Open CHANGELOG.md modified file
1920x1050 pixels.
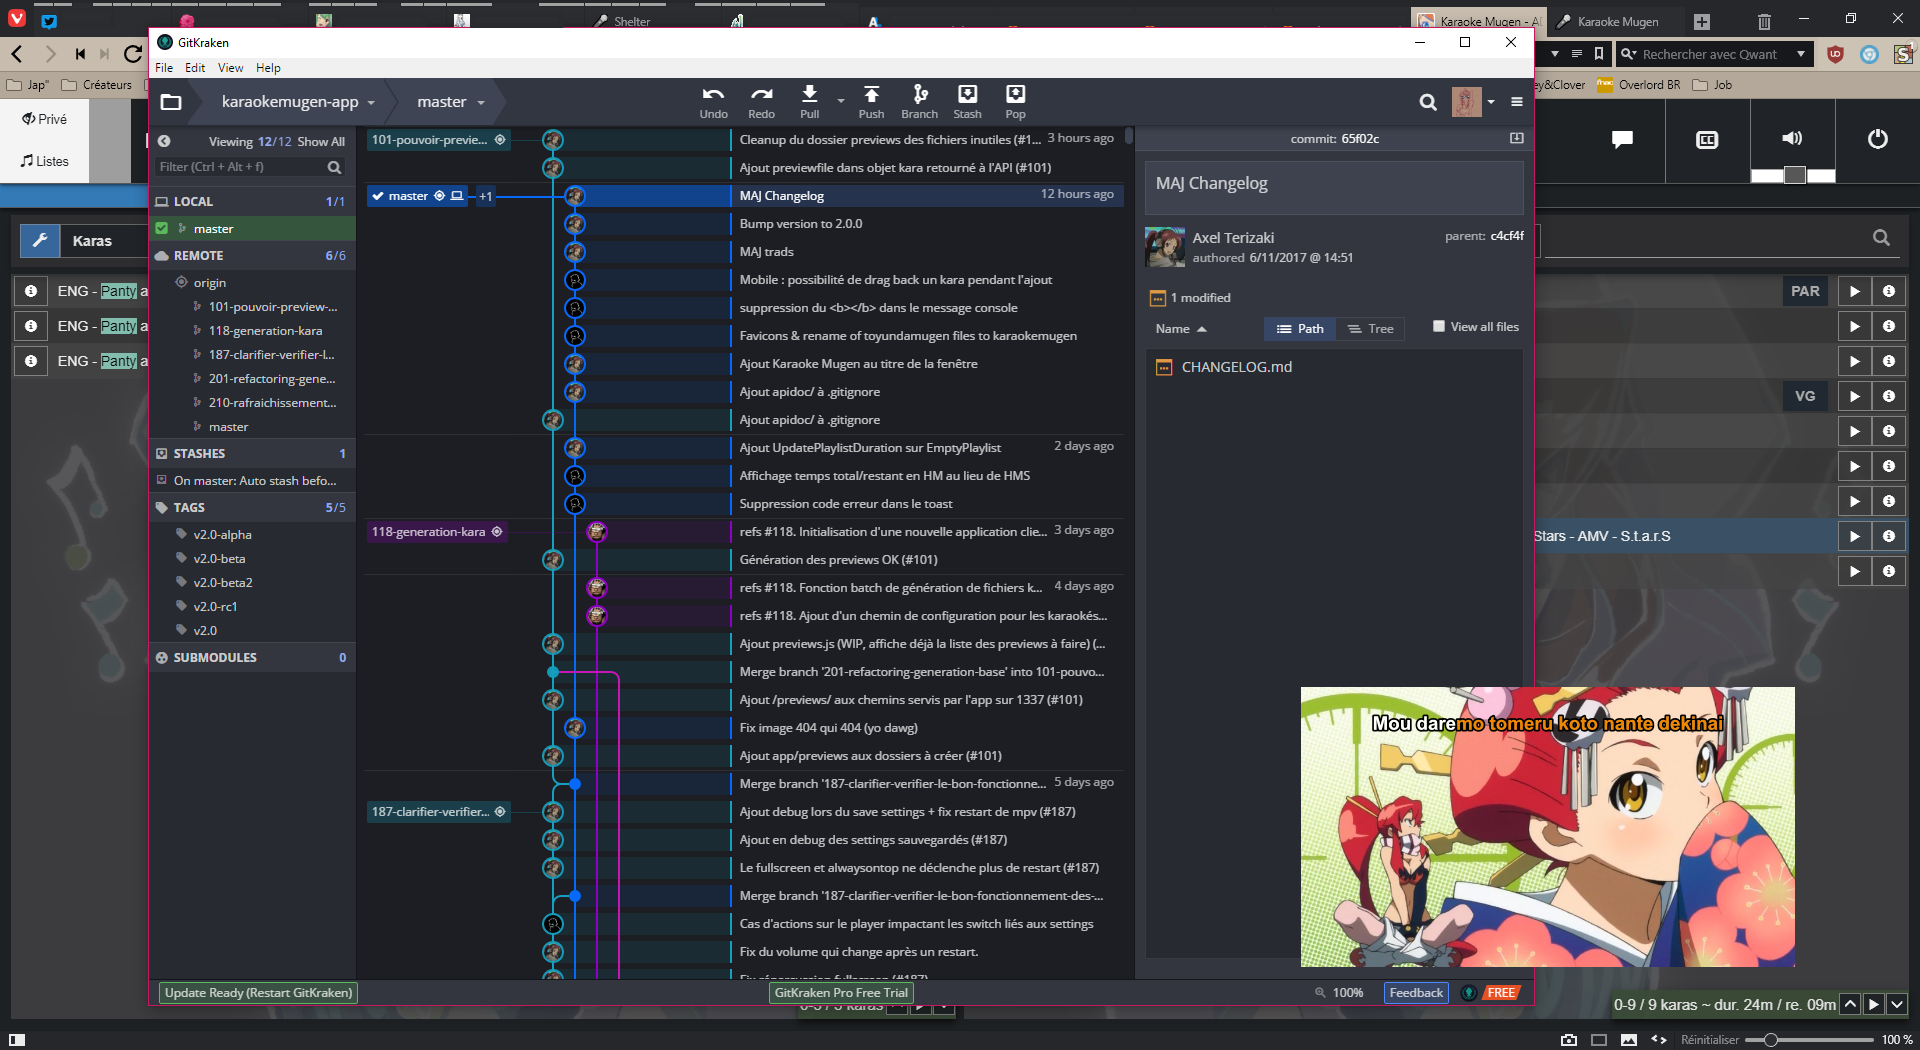[1236, 367]
